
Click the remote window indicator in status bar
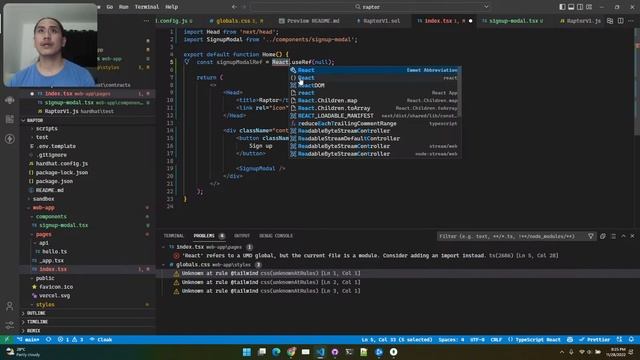click(7, 340)
